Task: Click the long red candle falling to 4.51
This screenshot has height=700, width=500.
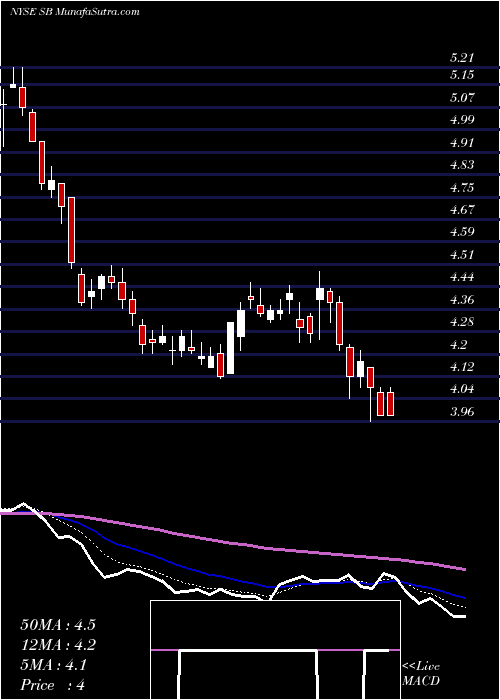Action: [x=71, y=230]
